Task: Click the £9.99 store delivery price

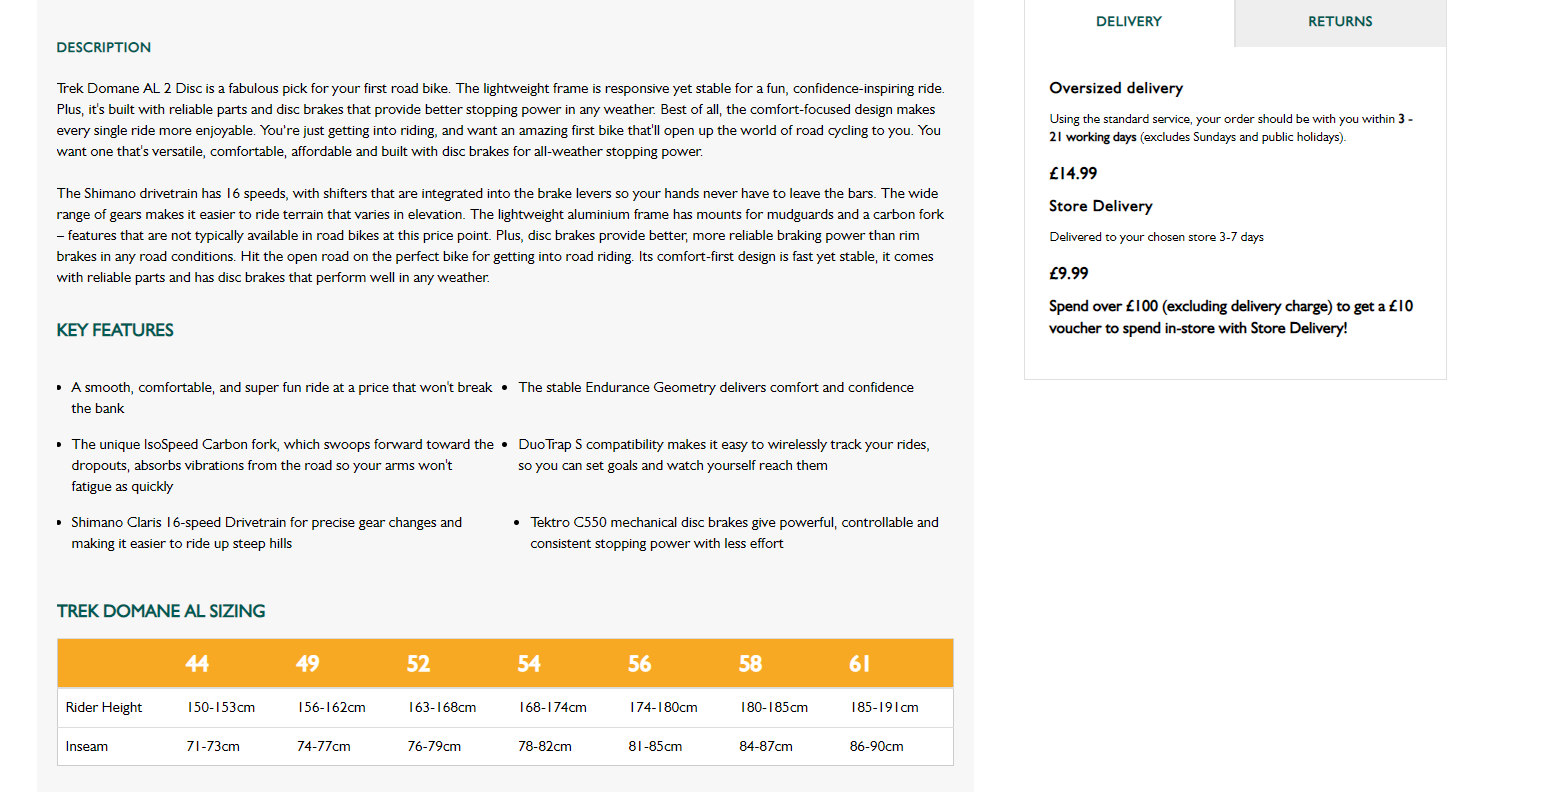Action: (x=1069, y=273)
